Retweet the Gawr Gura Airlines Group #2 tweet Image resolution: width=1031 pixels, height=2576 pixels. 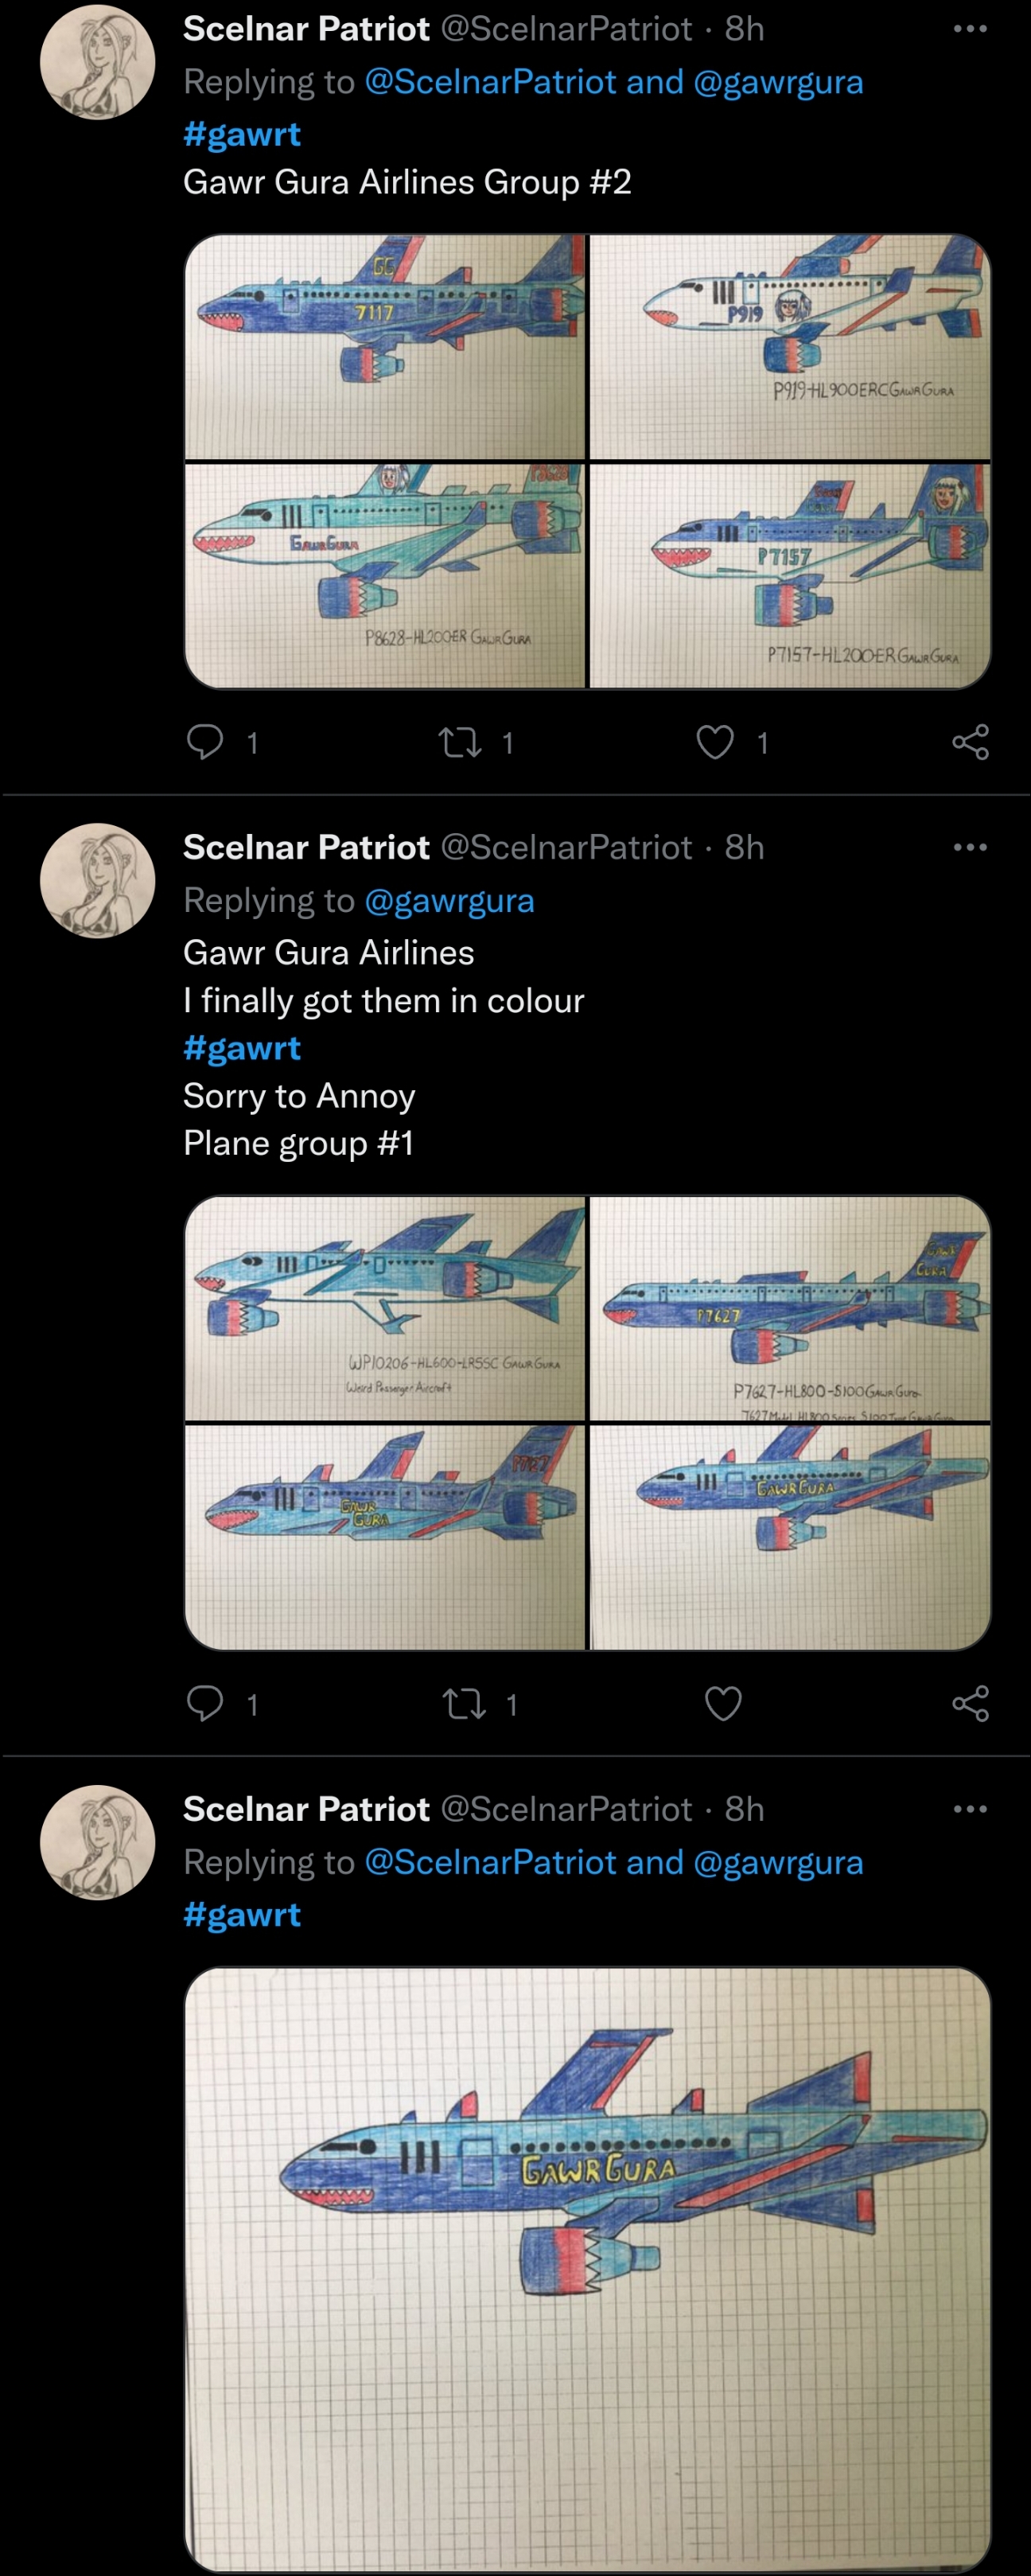pyautogui.click(x=461, y=742)
